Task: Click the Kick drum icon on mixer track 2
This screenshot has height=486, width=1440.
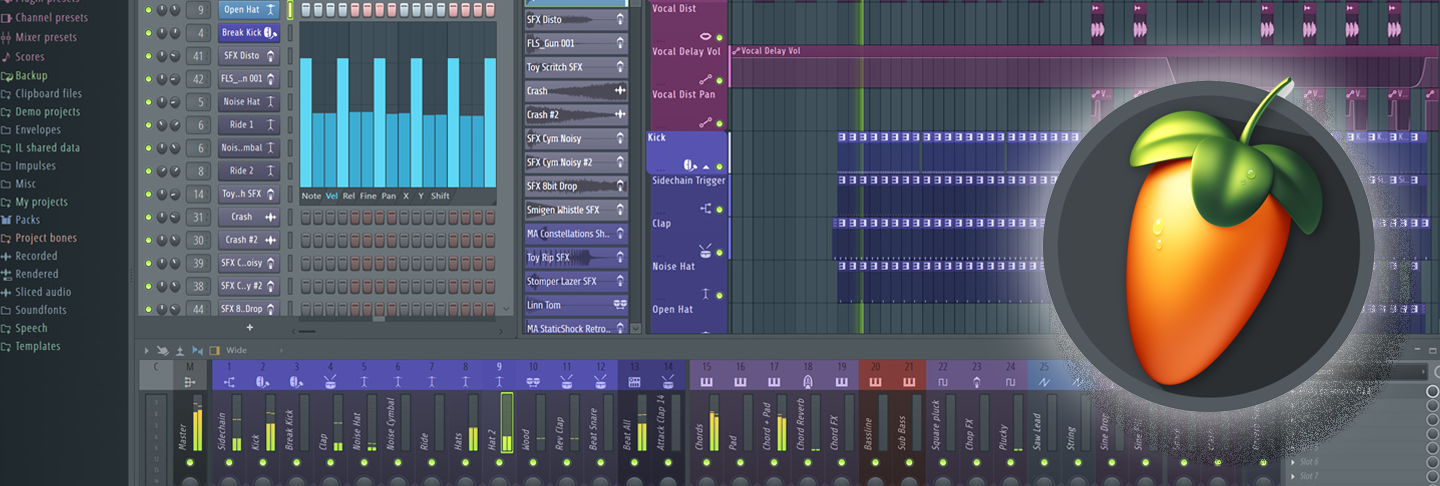Action: (x=263, y=382)
